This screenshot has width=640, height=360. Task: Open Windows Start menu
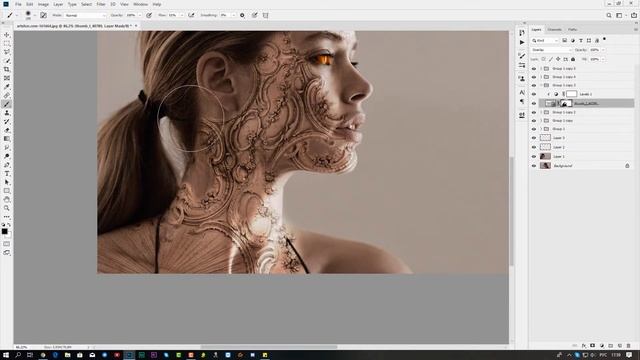[x=6, y=355]
